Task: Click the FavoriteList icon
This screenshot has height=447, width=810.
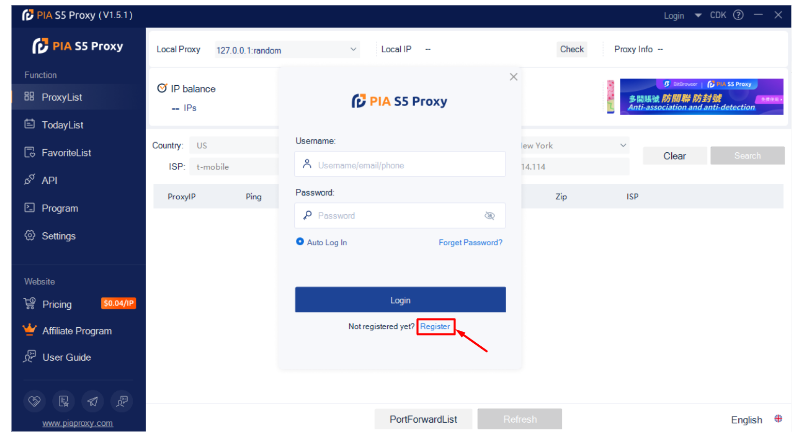Action: click(x=29, y=152)
